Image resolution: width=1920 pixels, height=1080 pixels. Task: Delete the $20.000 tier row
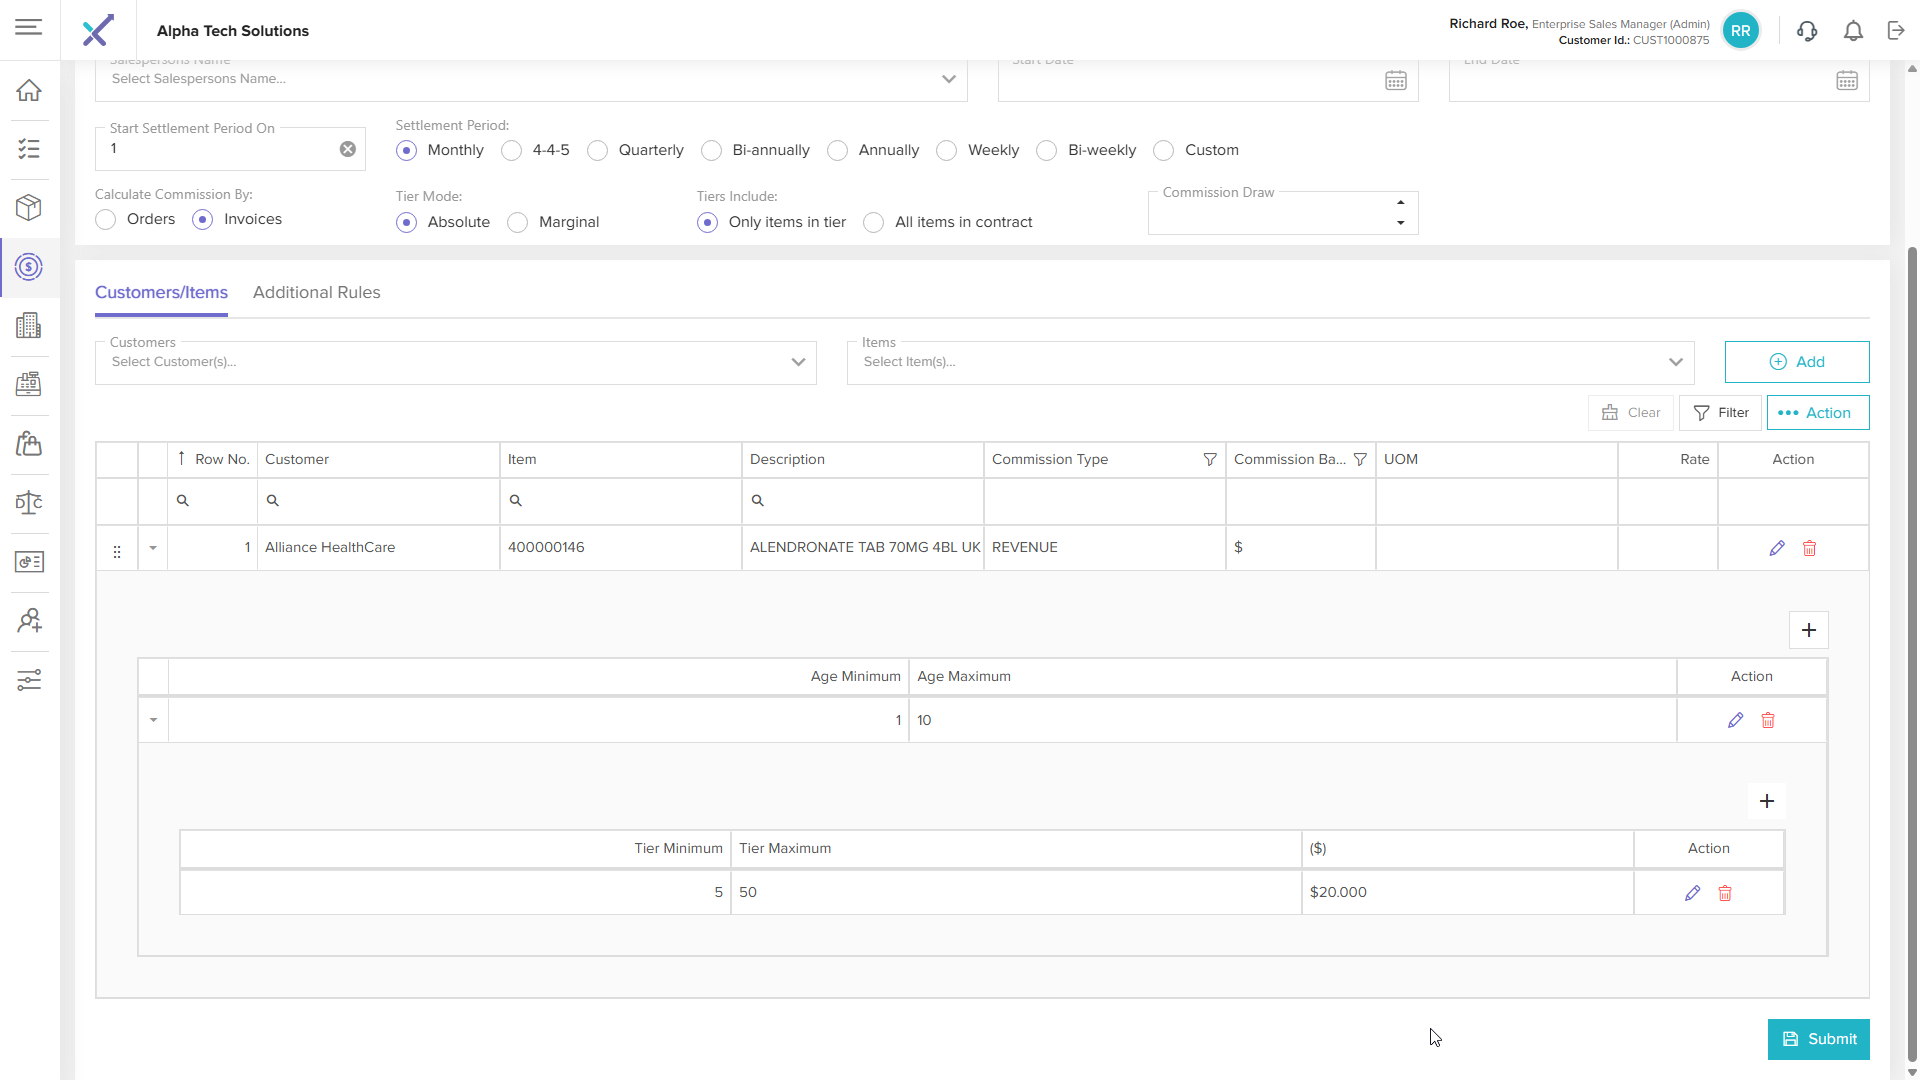tap(1725, 893)
